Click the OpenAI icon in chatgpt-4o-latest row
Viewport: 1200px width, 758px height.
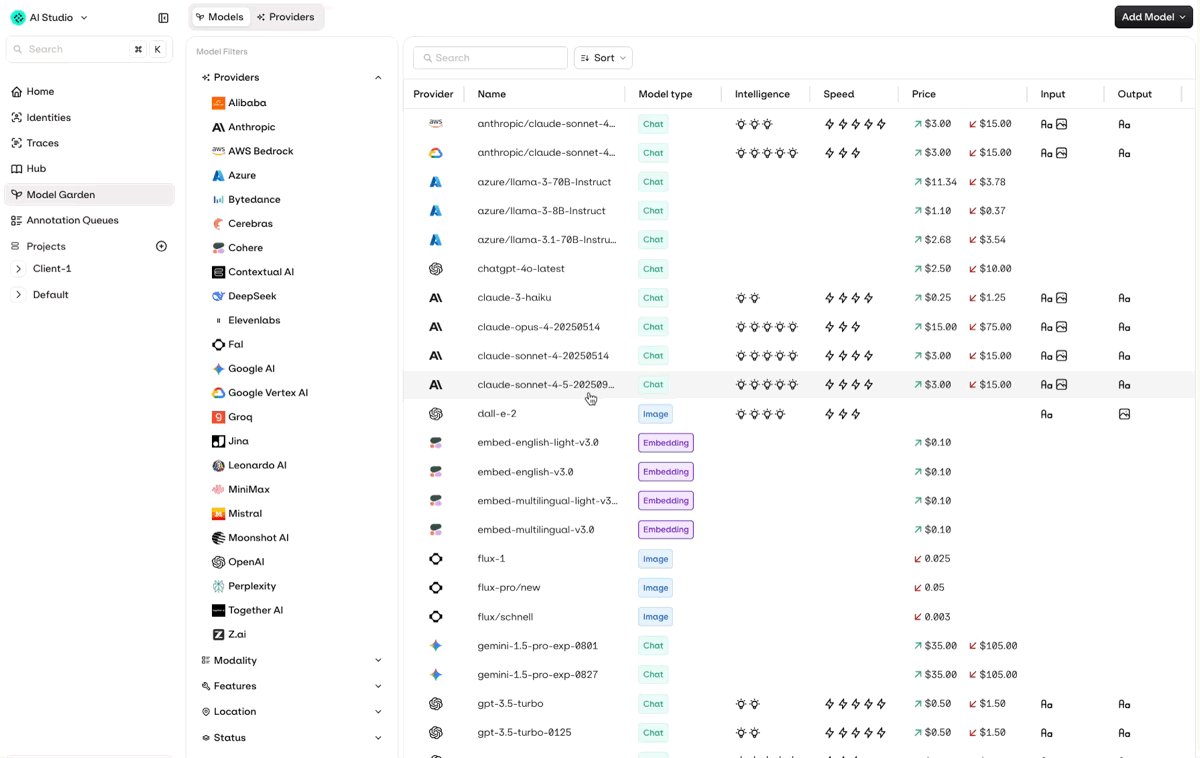[436, 269]
